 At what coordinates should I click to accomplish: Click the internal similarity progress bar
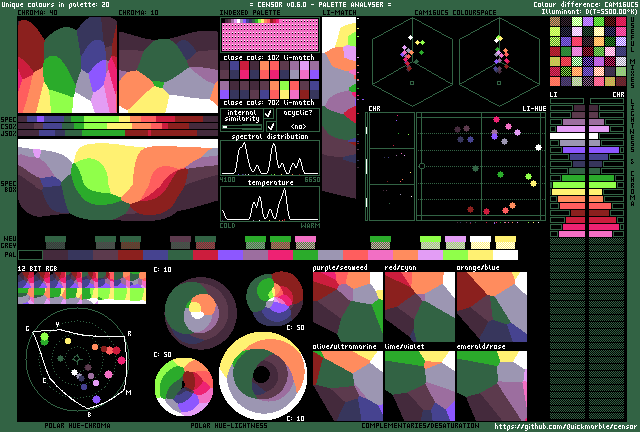coord(242,127)
